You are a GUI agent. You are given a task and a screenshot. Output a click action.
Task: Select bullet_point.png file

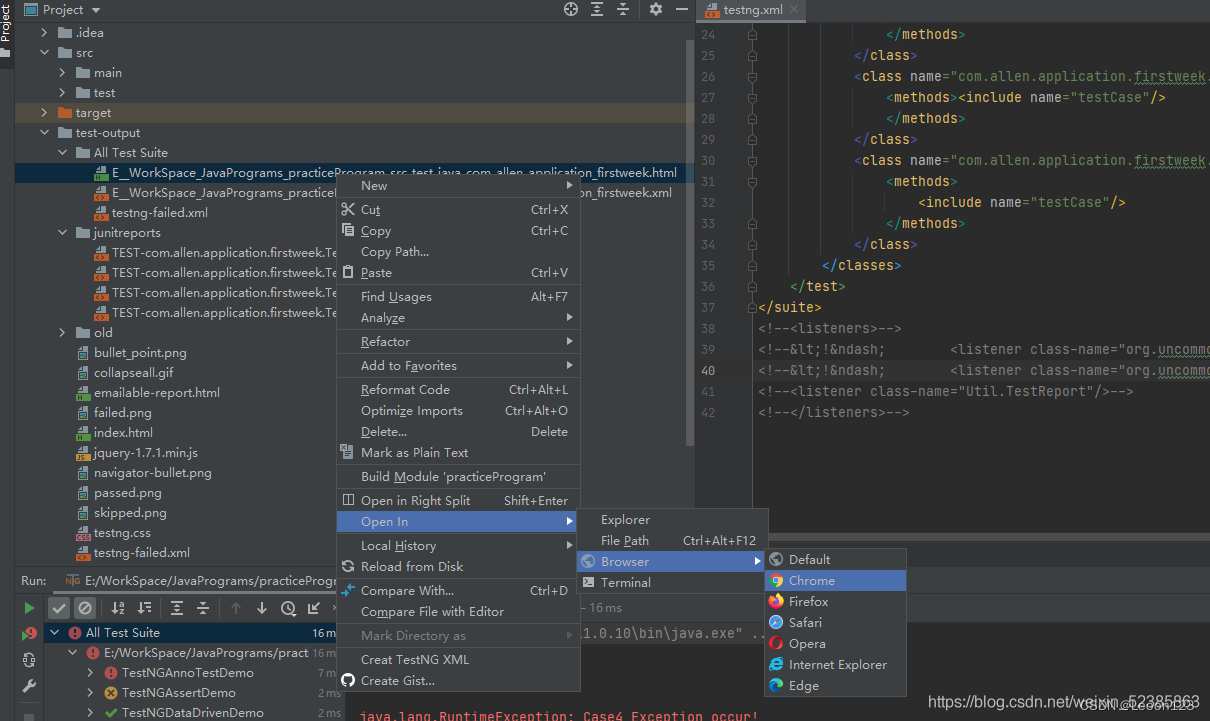pos(140,353)
